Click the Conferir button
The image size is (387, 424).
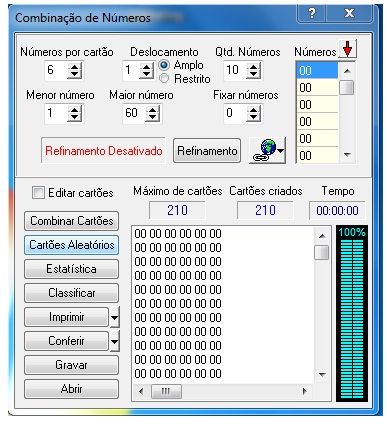click(67, 341)
